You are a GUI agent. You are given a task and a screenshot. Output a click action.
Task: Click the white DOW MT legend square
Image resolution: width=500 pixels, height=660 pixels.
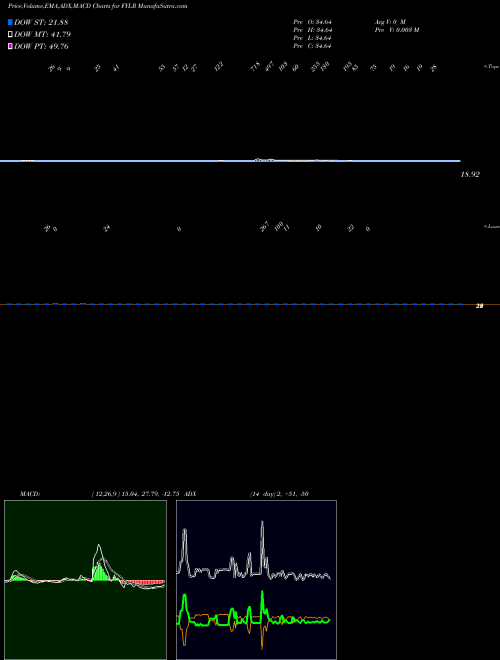tap(10, 34)
